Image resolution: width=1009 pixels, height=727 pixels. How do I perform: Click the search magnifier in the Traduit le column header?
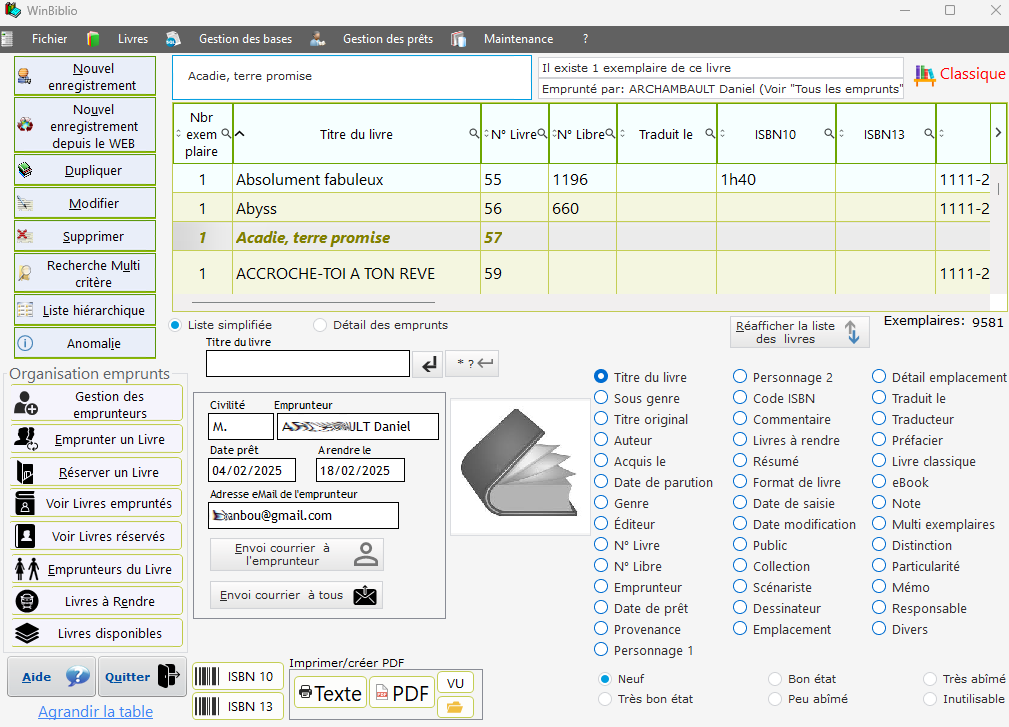(x=710, y=133)
